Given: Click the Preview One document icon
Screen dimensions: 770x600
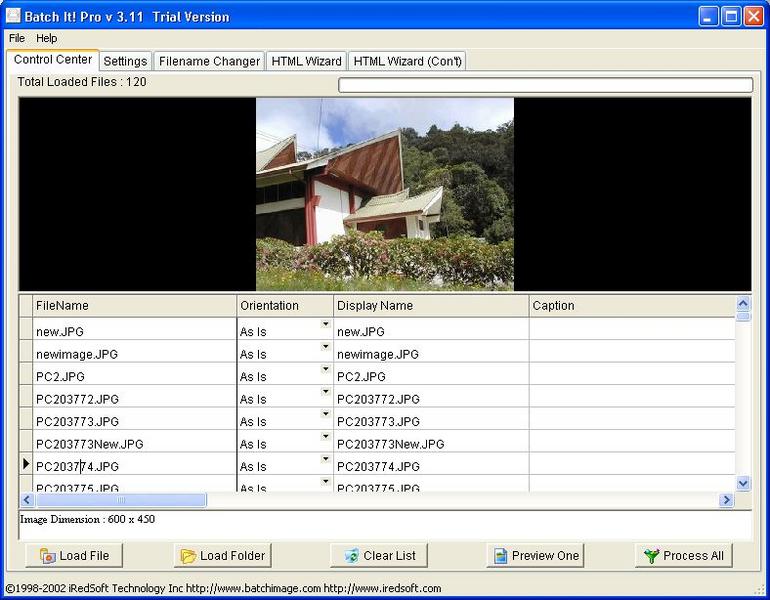Looking at the screenshot, I should [x=500, y=556].
